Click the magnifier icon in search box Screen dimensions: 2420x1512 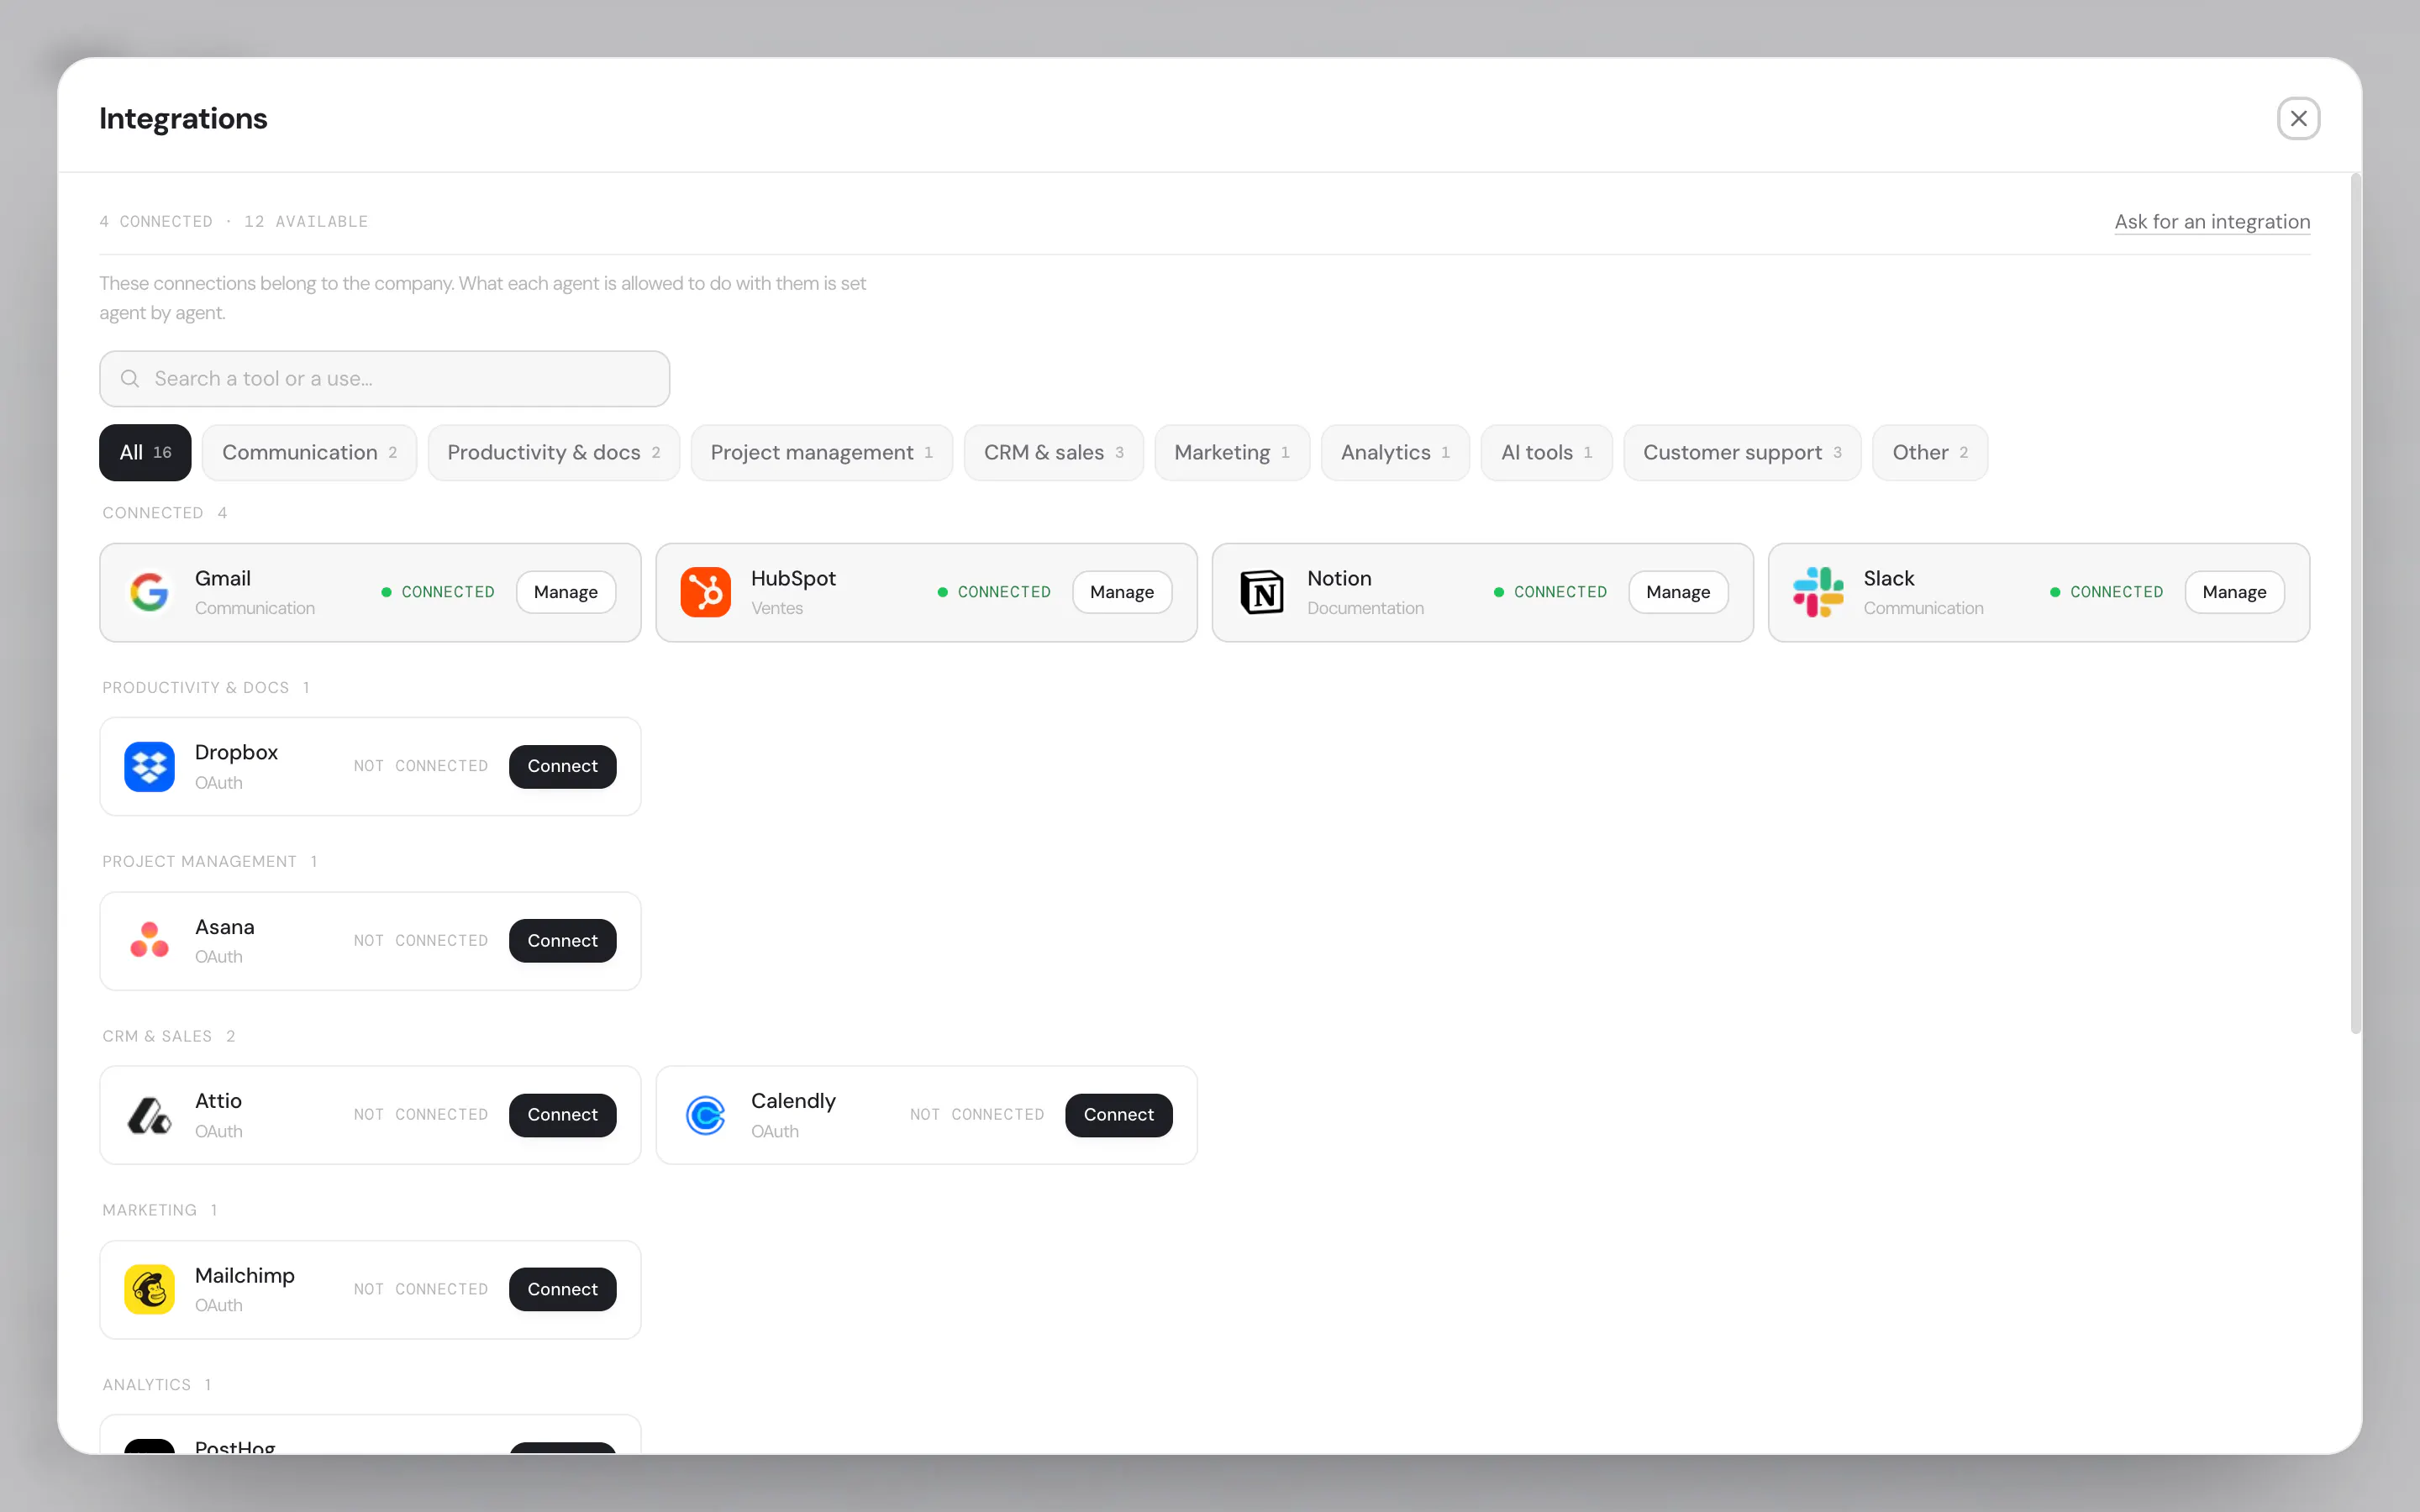[x=130, y=378]
